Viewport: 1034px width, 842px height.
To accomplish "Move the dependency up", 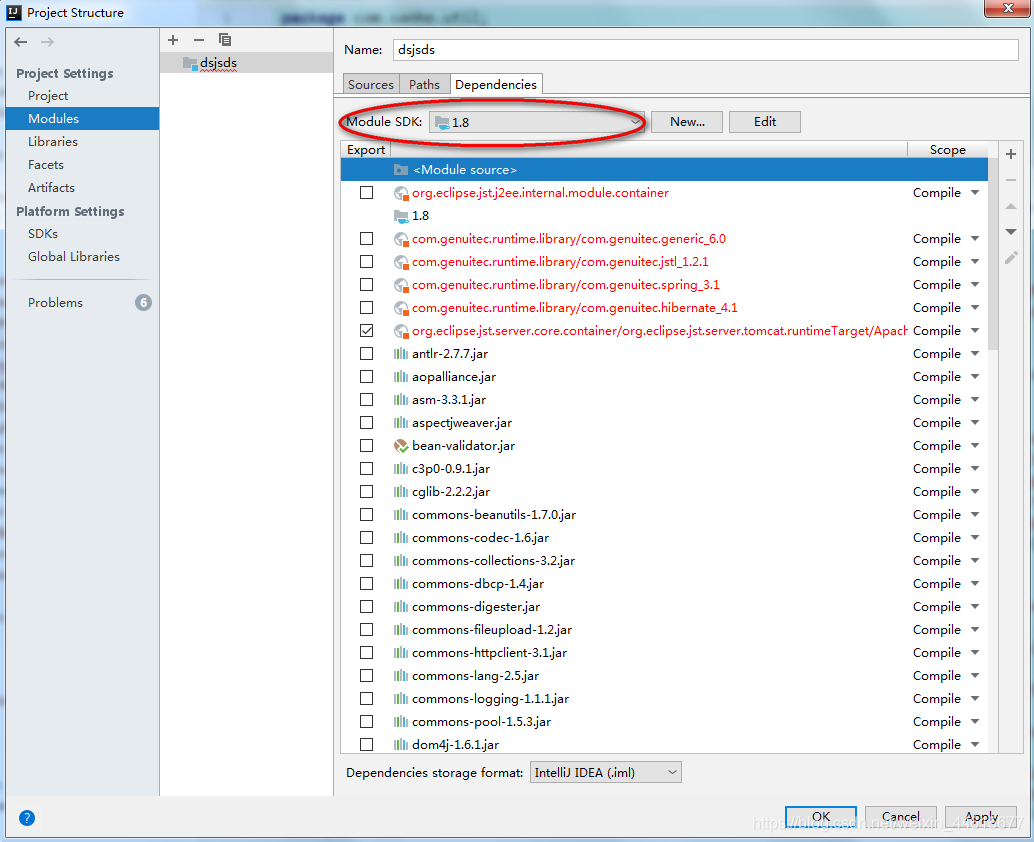I will [1010, 206].
